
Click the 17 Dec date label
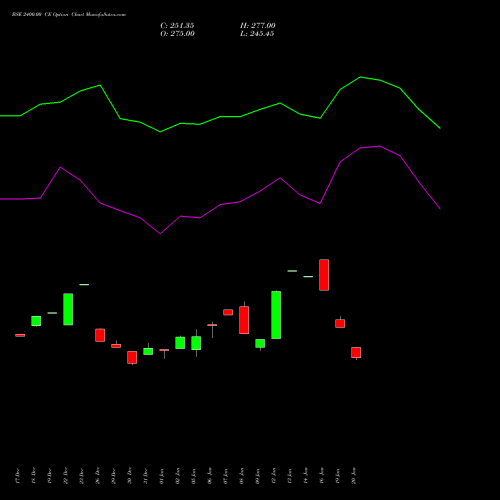pos(17,476)
